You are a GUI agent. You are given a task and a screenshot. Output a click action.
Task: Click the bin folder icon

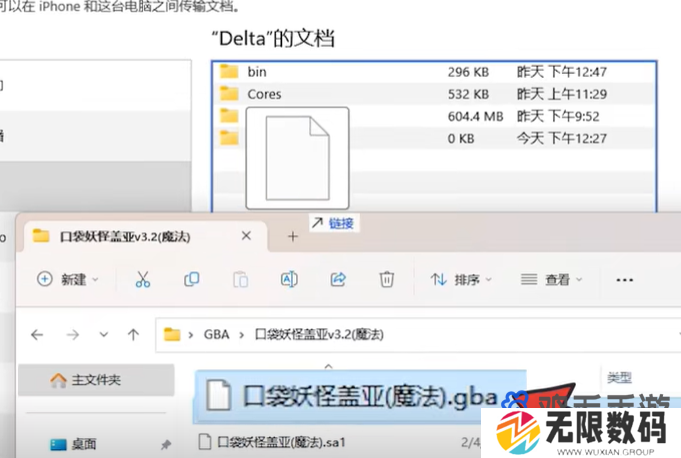coord(229,71)
